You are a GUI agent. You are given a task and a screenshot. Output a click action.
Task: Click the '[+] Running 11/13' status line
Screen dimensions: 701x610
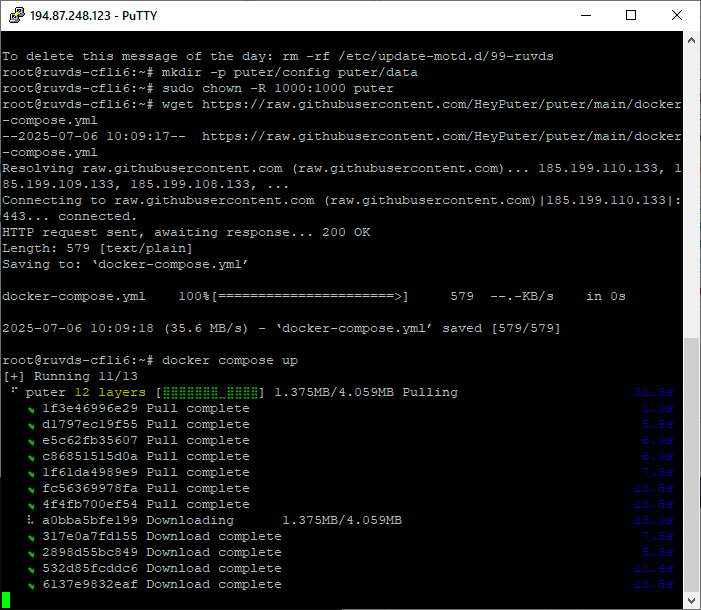tap(70, 377)
